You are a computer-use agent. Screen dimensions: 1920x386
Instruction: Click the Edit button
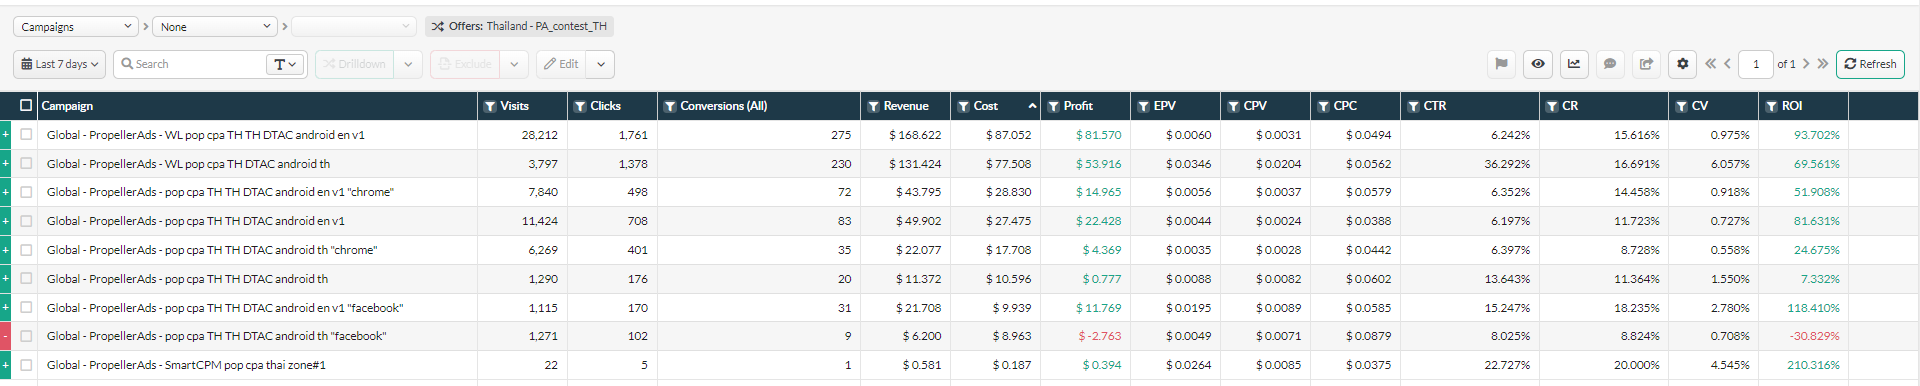pyautogui.click(x=562, y=64)
